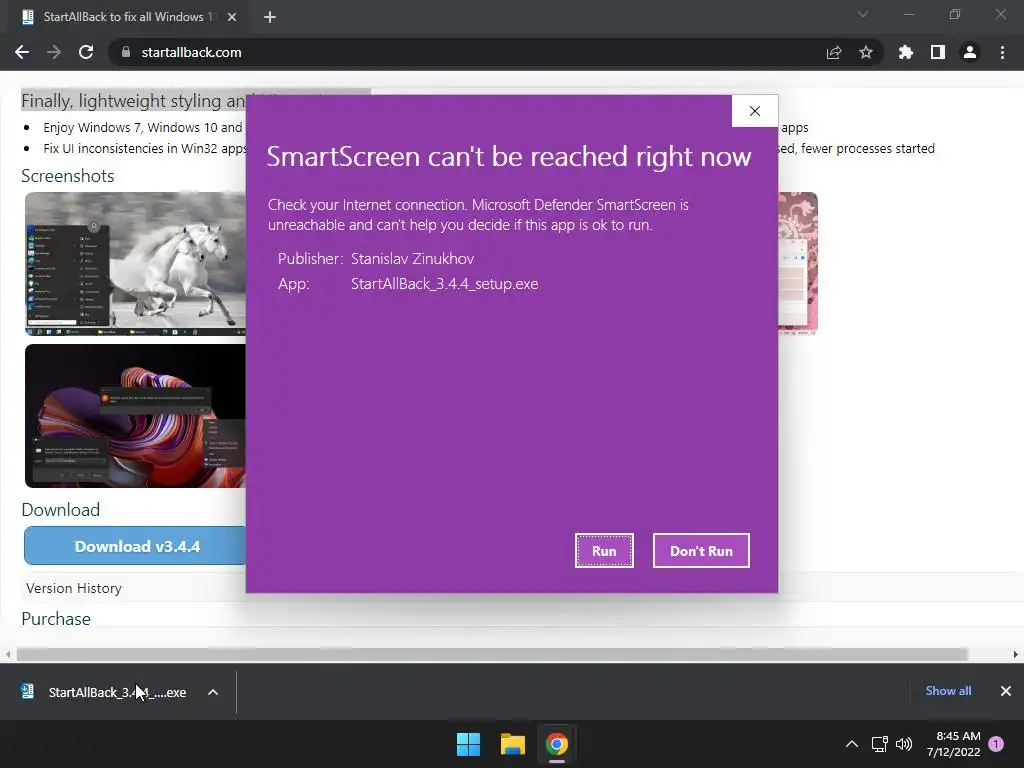
Task: Go back using Chrome's back arrow
Action: (22, 52)
